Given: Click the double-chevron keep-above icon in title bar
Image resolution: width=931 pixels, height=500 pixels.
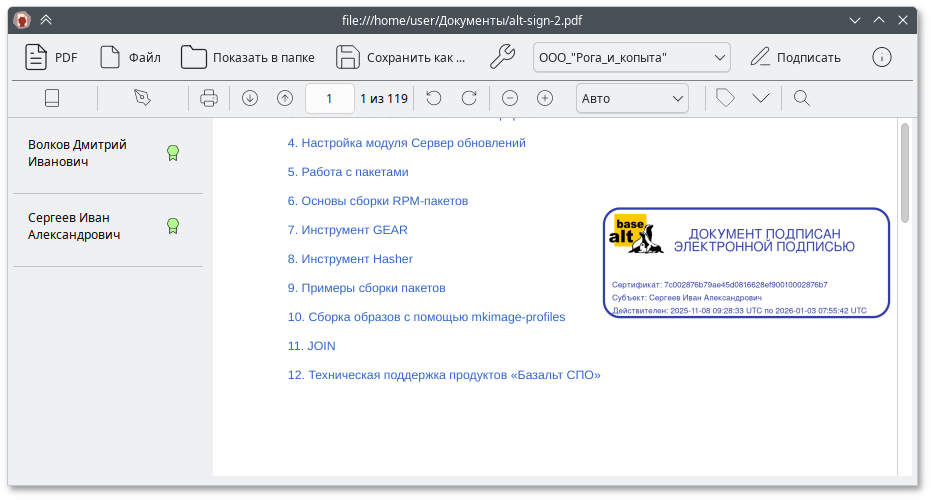Looking at the screenshot, I should coord(46,20).
